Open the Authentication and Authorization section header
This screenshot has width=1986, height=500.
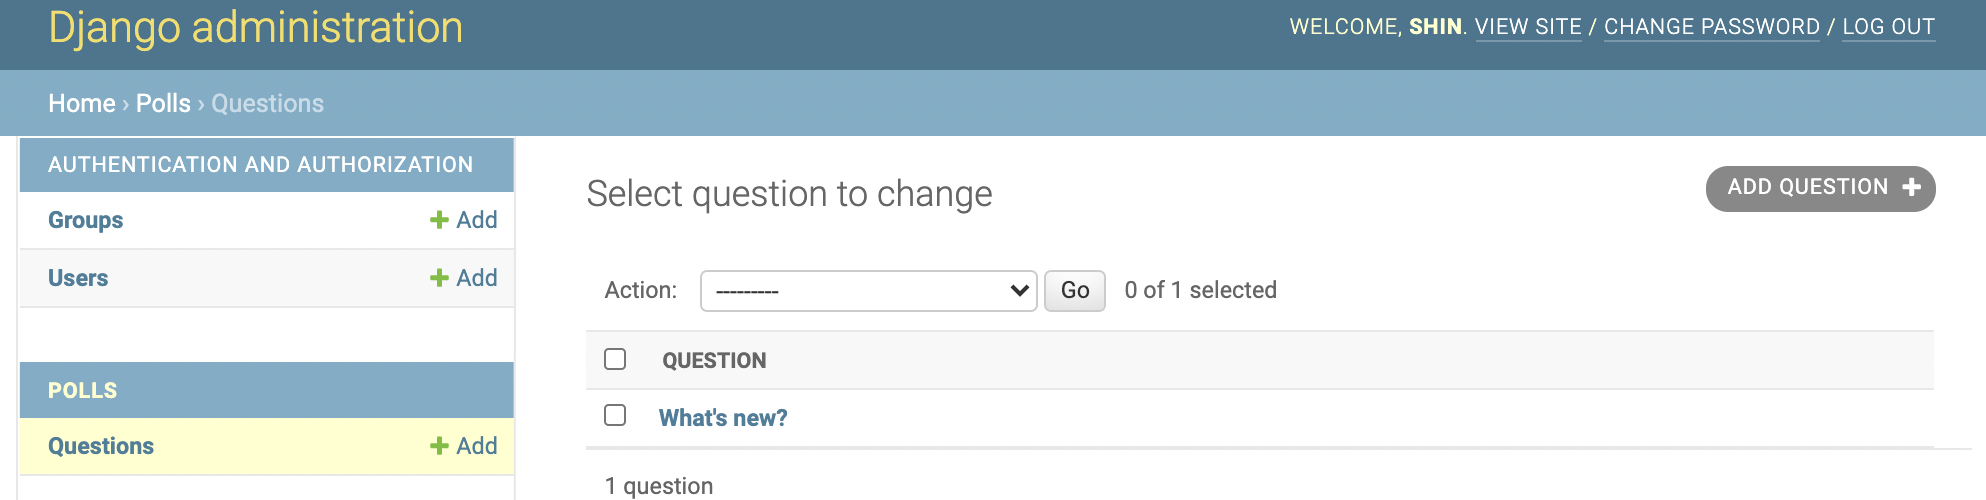260,165
